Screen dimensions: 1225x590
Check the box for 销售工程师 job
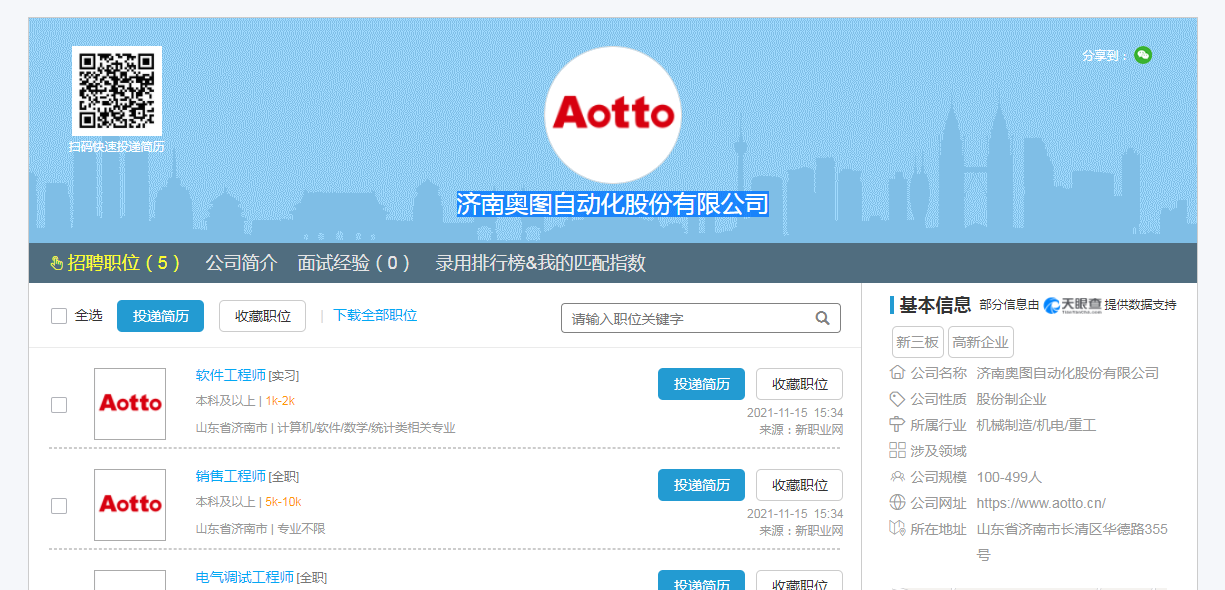point(59,506)
